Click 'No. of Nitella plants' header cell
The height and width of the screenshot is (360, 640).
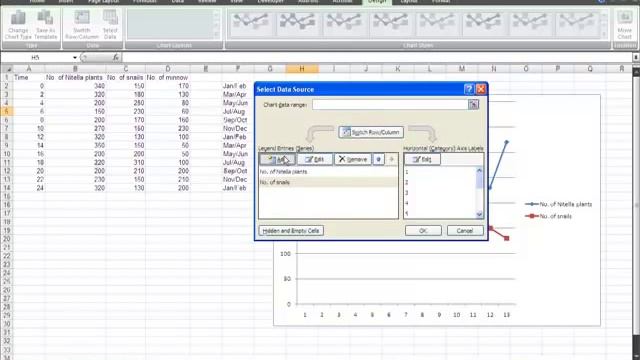point(75,77)
